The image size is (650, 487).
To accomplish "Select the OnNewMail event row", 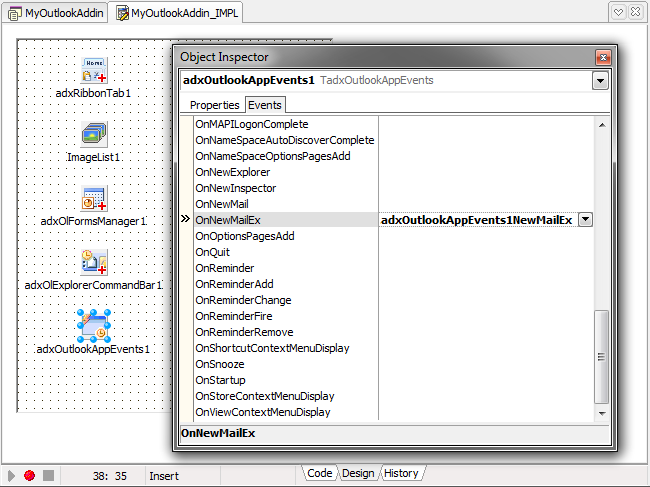I will (286, 204).
